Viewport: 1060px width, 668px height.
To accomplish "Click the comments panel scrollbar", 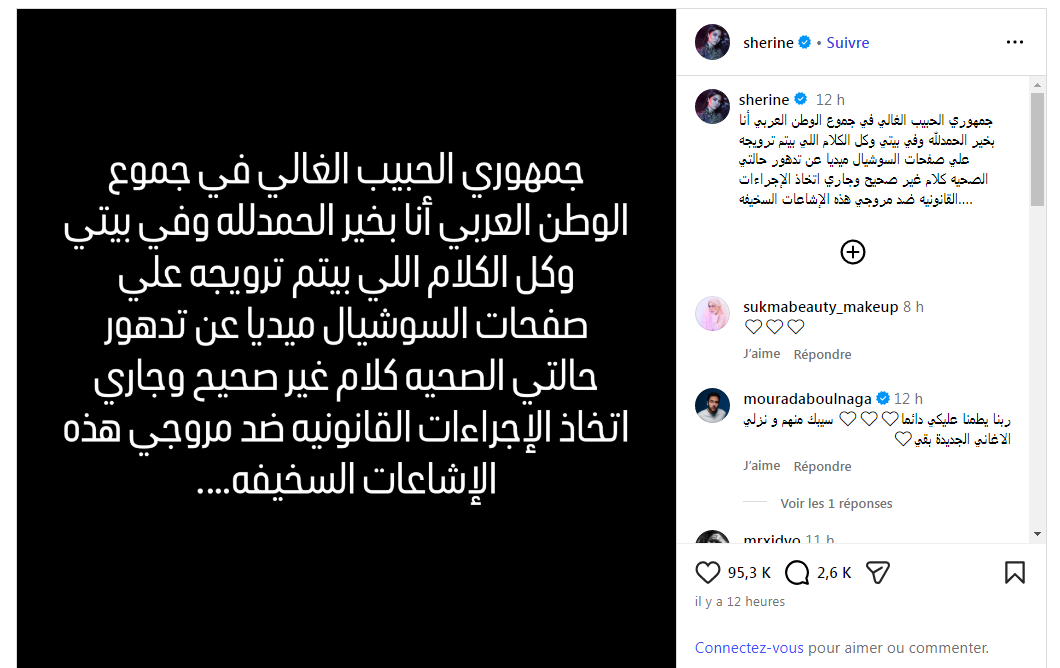I will coord(1035,300).
